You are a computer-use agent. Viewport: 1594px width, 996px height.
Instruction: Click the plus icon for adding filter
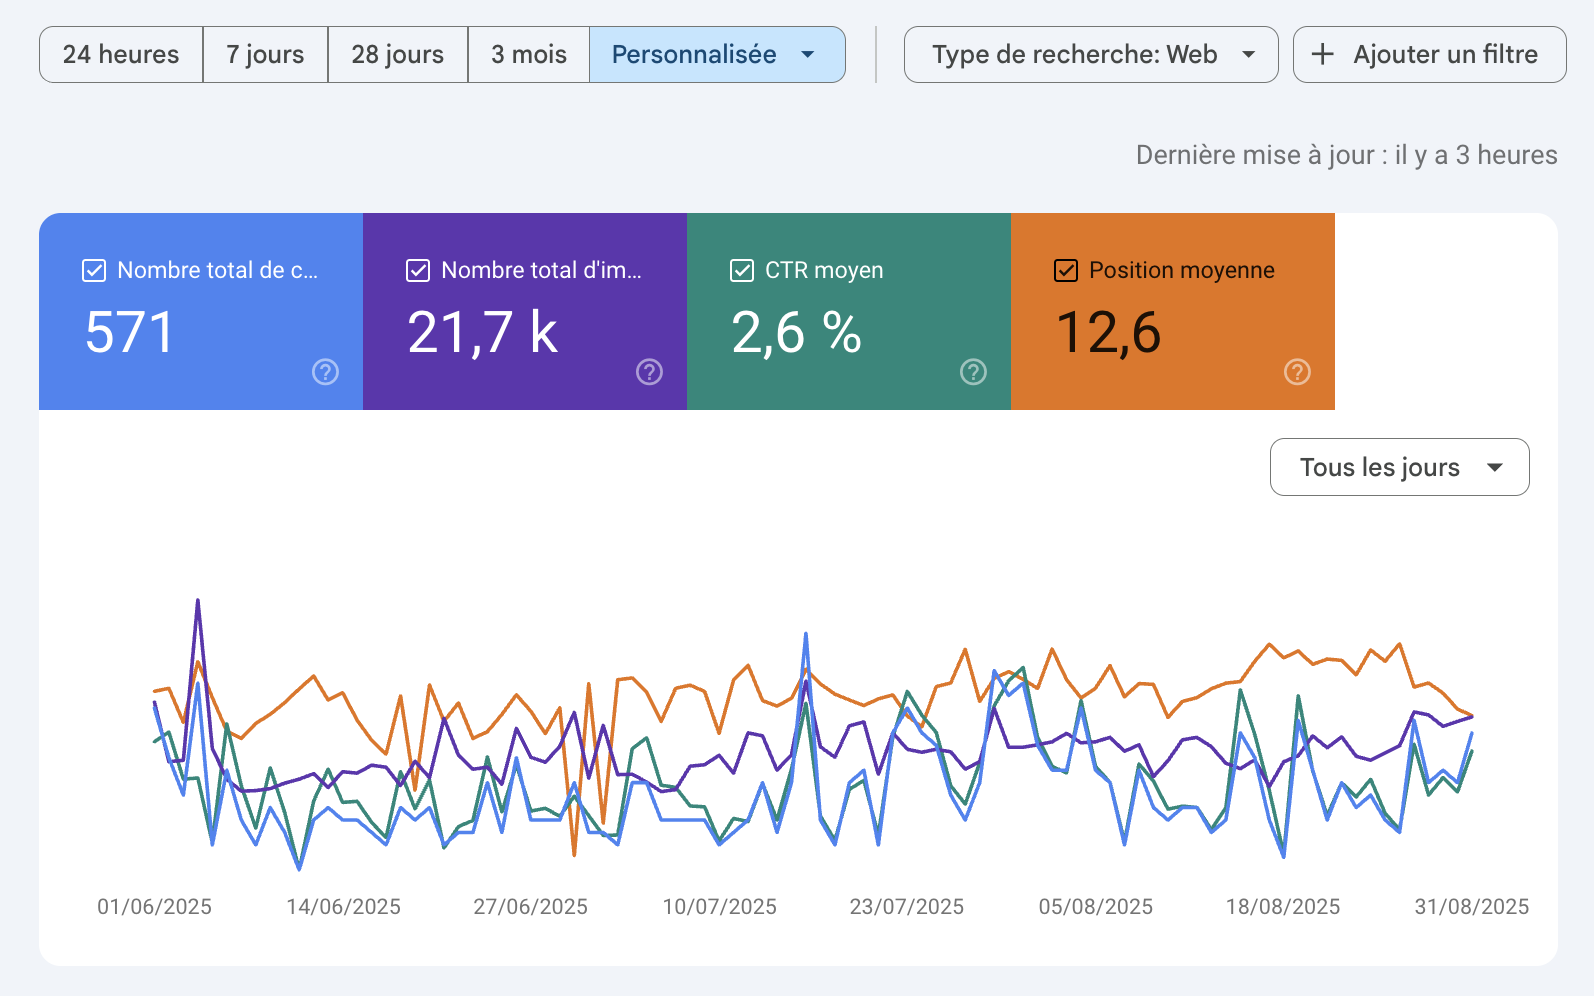1322,55
